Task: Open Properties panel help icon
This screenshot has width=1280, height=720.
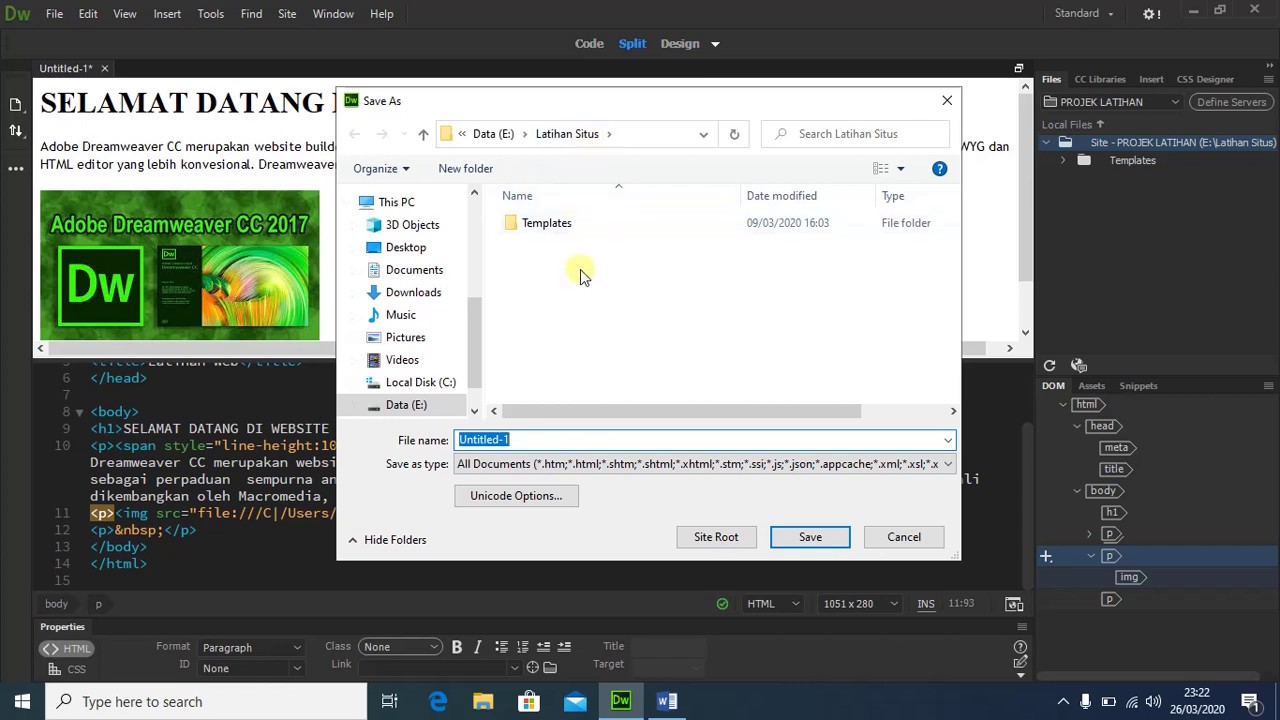Action: click(1020, 646)
